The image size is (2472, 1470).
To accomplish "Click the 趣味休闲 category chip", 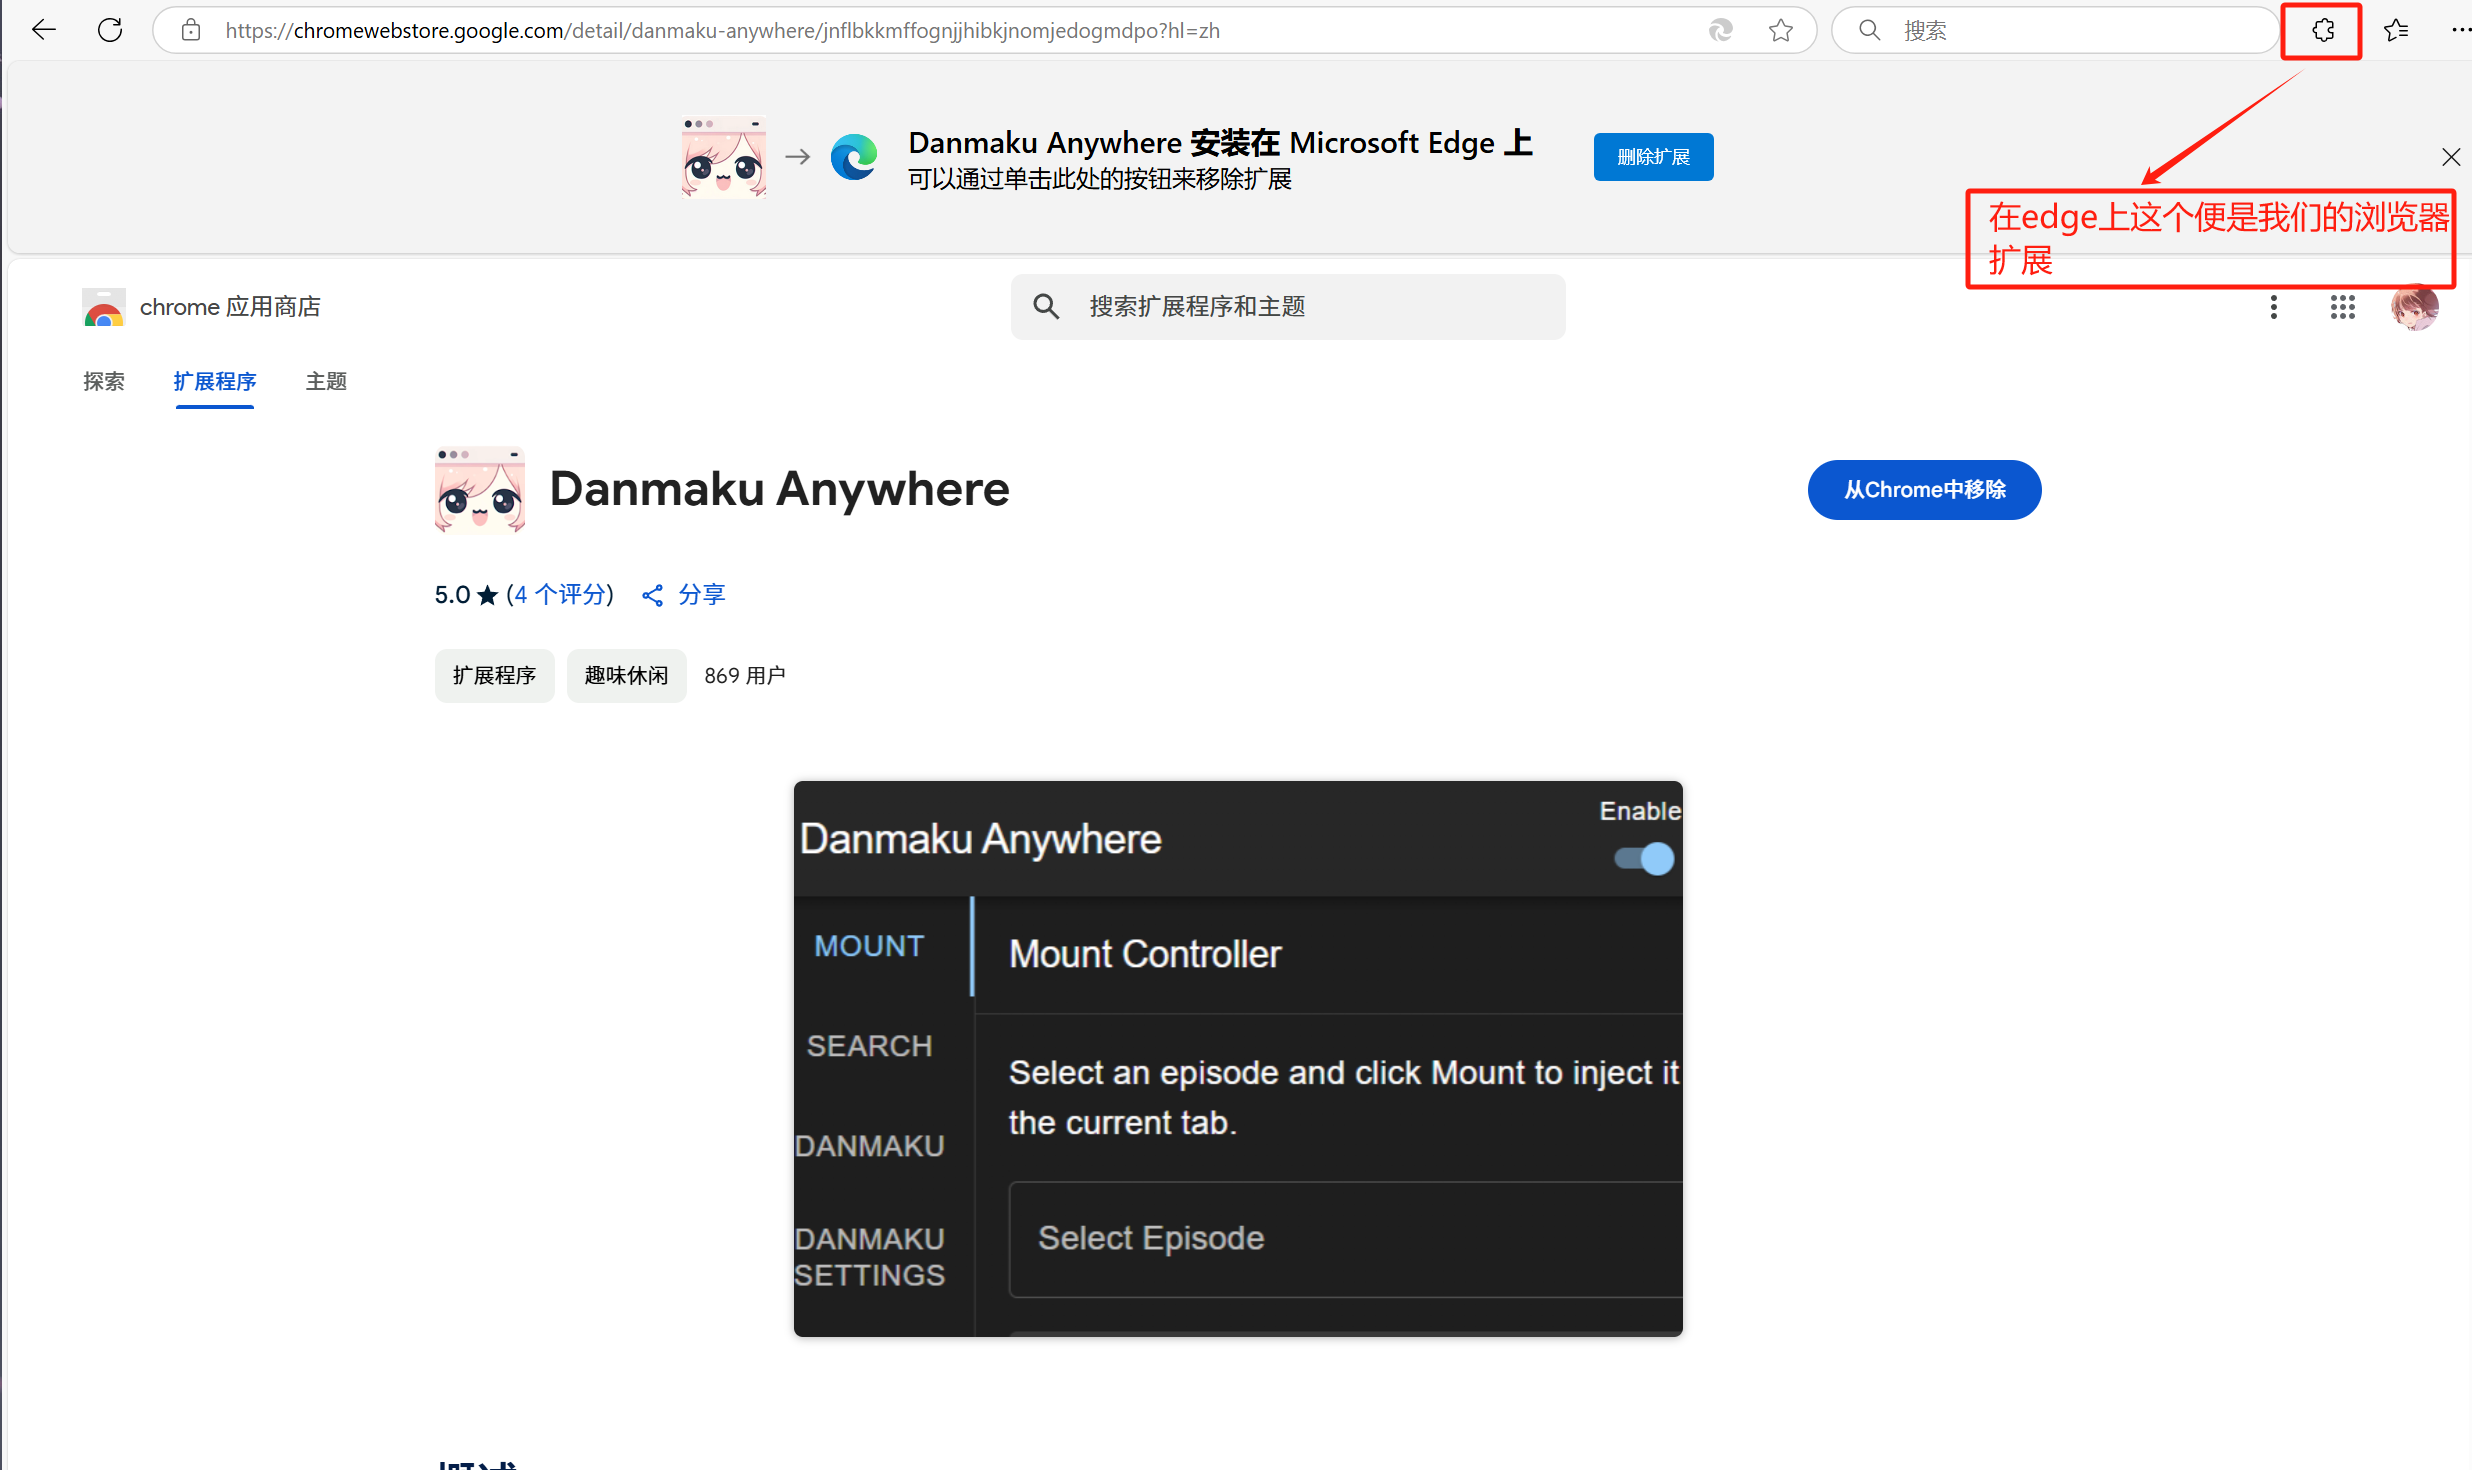I will click(x=626, y=676).
